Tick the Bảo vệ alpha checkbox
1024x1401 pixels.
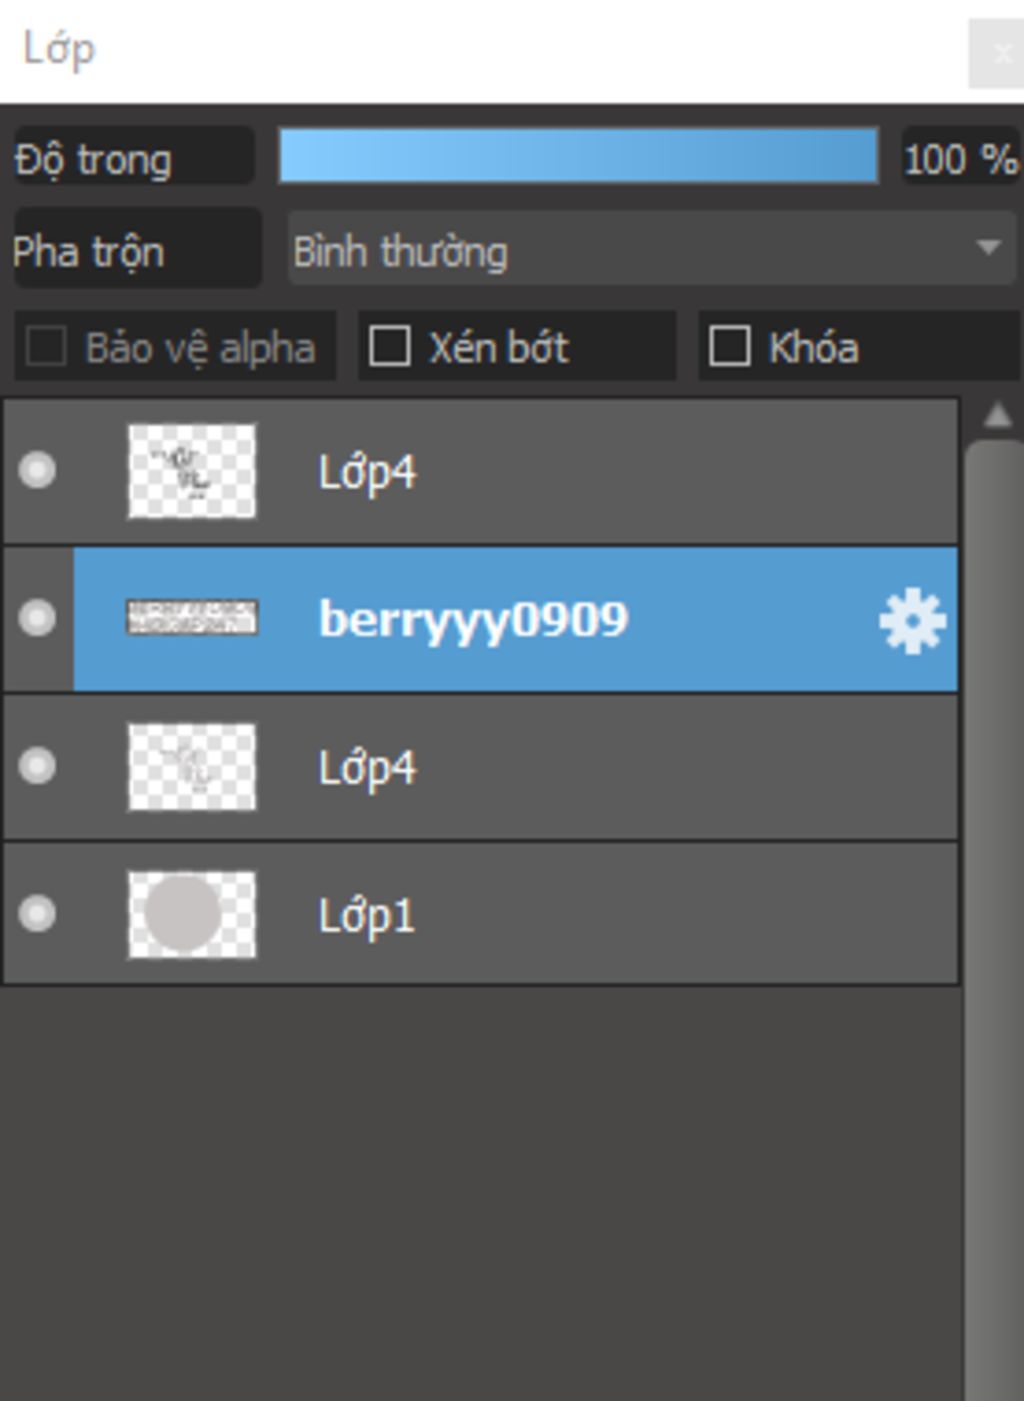pos(46,347)
